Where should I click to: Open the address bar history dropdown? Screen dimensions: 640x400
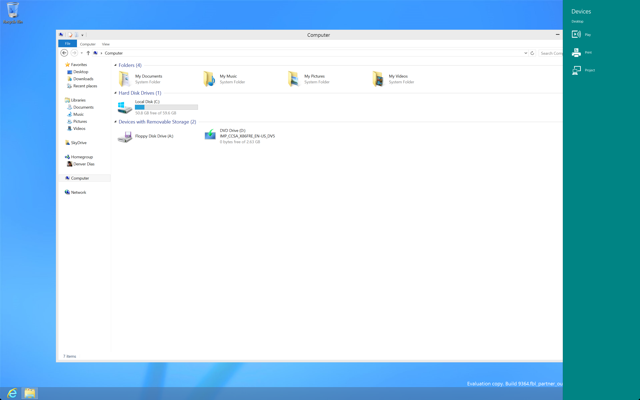(525, 53)
